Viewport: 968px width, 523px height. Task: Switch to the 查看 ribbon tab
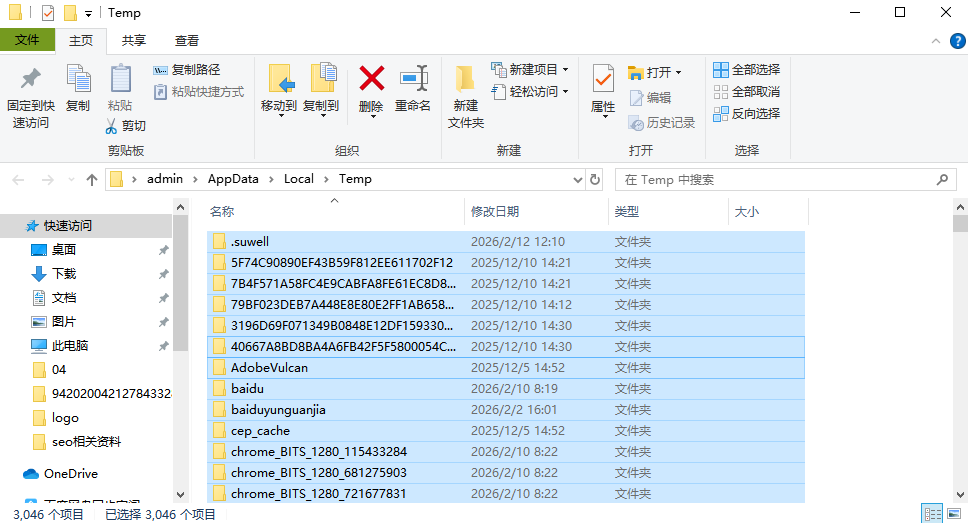click(x=186, y=41)
